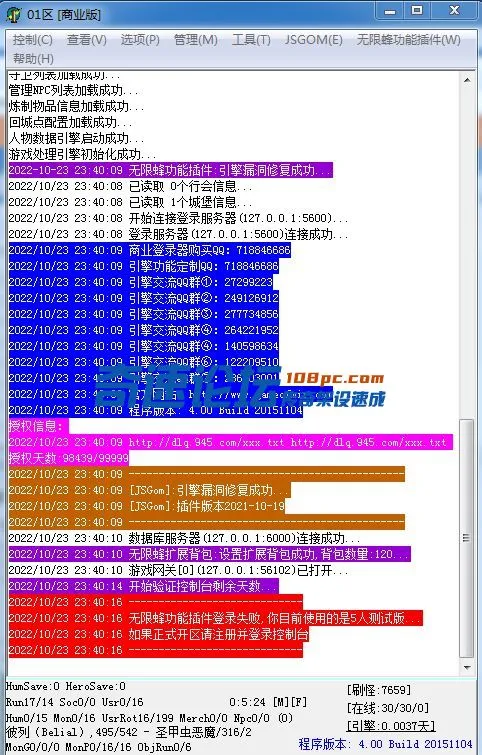This screenshot has width=482, height=755.
Task: Open the JSGOM(E) menu
Action: [x=313, y=39]
